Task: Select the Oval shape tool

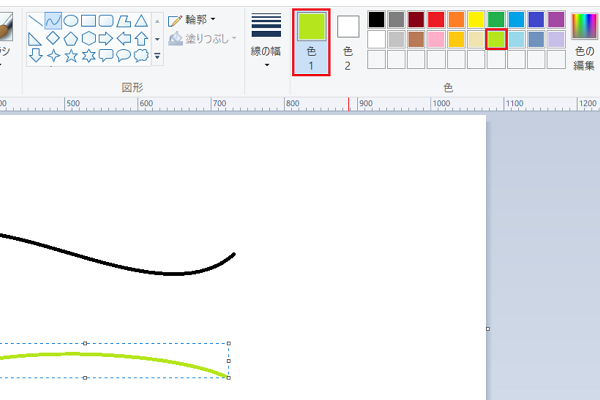Action: coord(70,21)
